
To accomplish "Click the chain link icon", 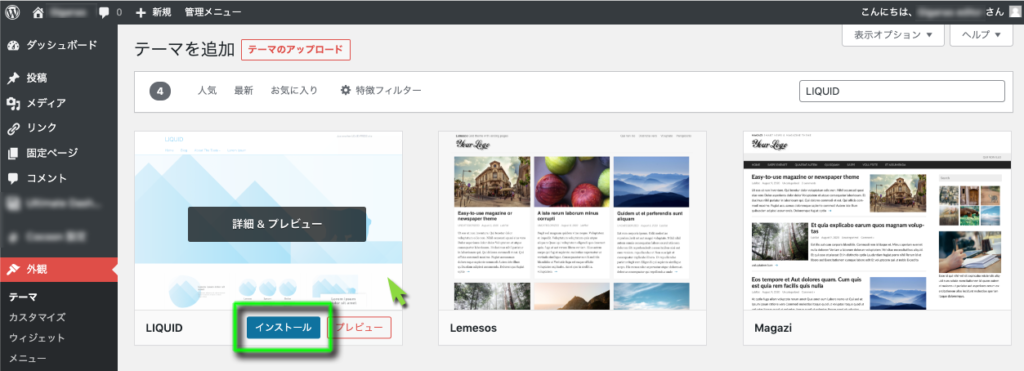I will pyautogui.click(x=13, y=128).
